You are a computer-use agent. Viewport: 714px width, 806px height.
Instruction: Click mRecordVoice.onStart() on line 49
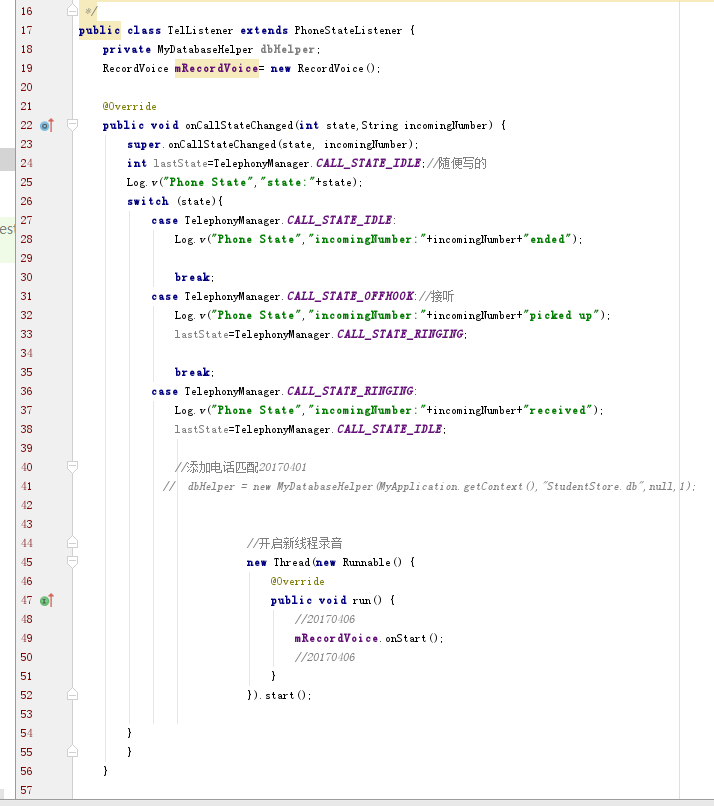(x=368, y=638)
